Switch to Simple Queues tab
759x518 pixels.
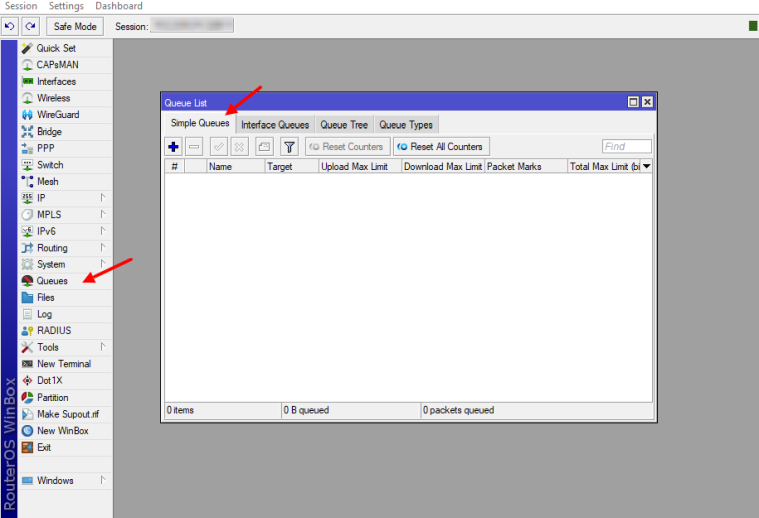click(200, 123)
